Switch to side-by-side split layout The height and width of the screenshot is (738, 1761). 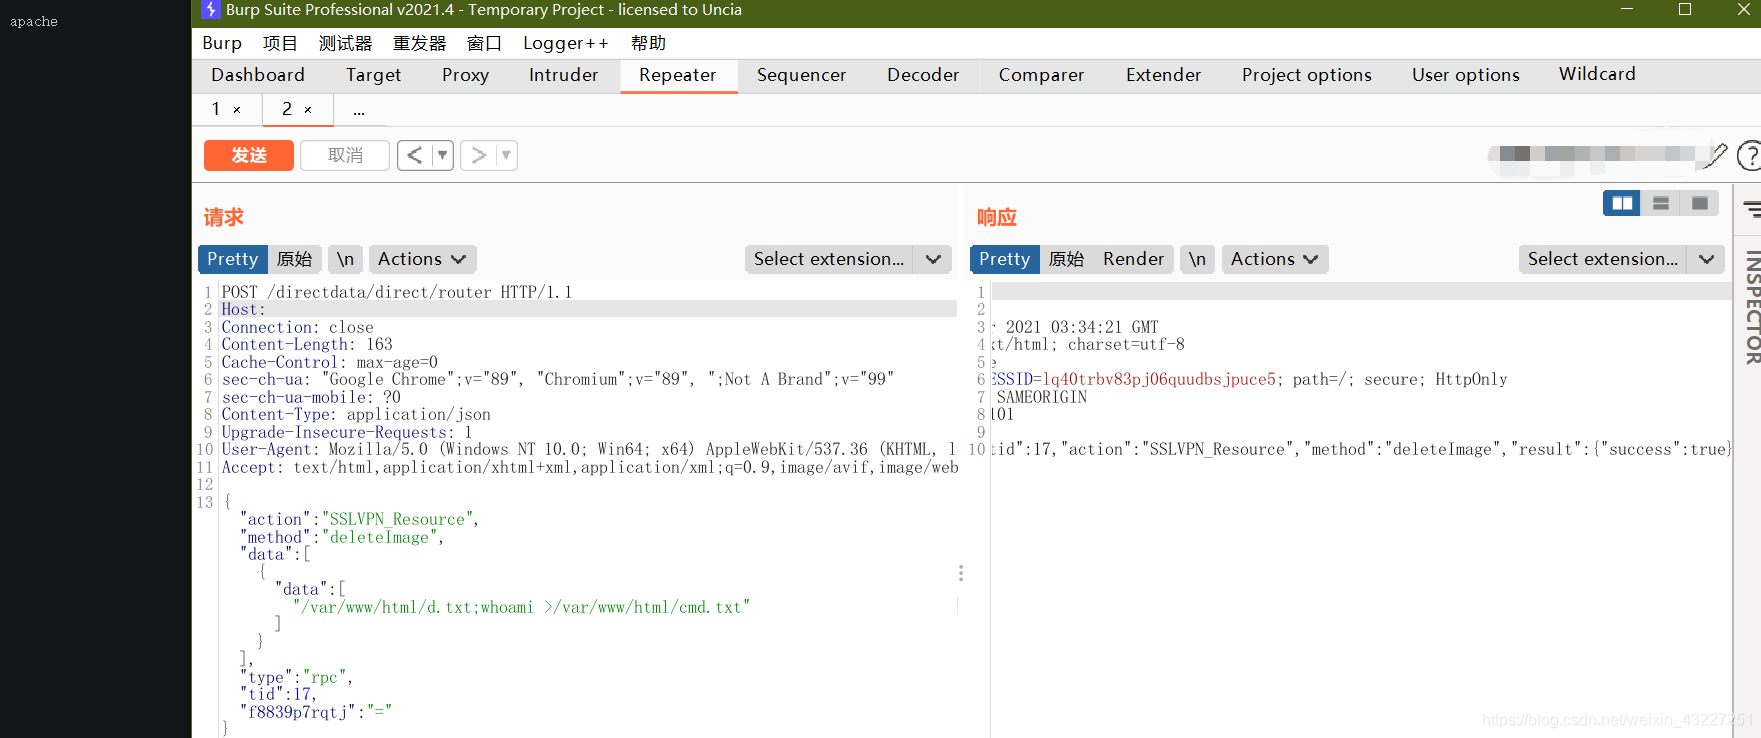tap(1622, 203)
